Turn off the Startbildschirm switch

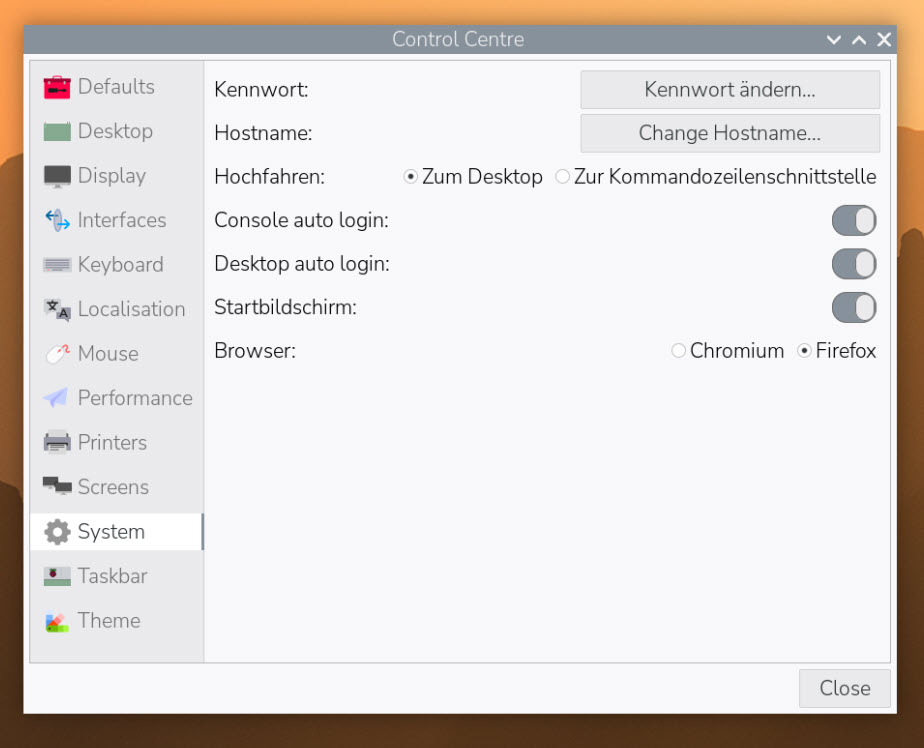click(853, 307)
